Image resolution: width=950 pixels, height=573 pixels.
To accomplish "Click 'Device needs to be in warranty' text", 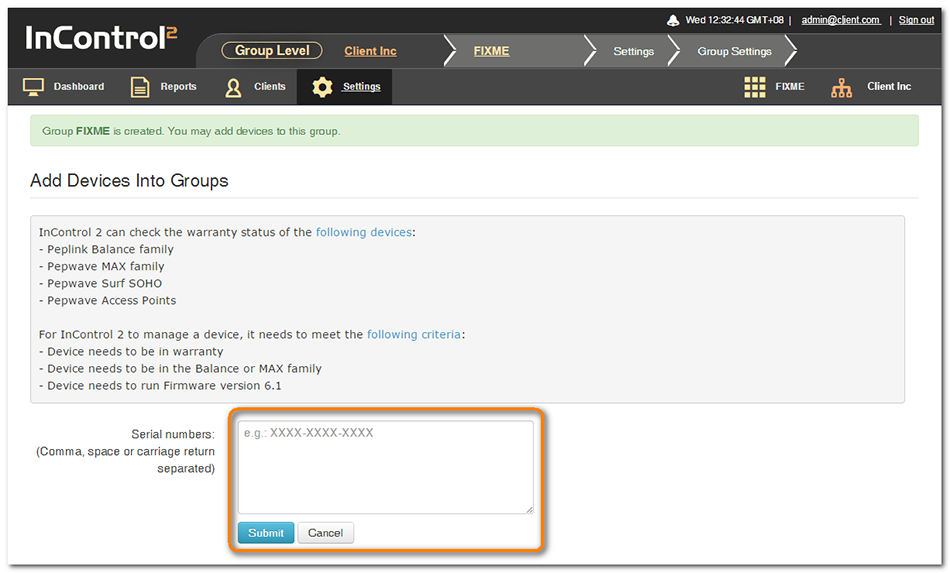I will click(131, 351).
